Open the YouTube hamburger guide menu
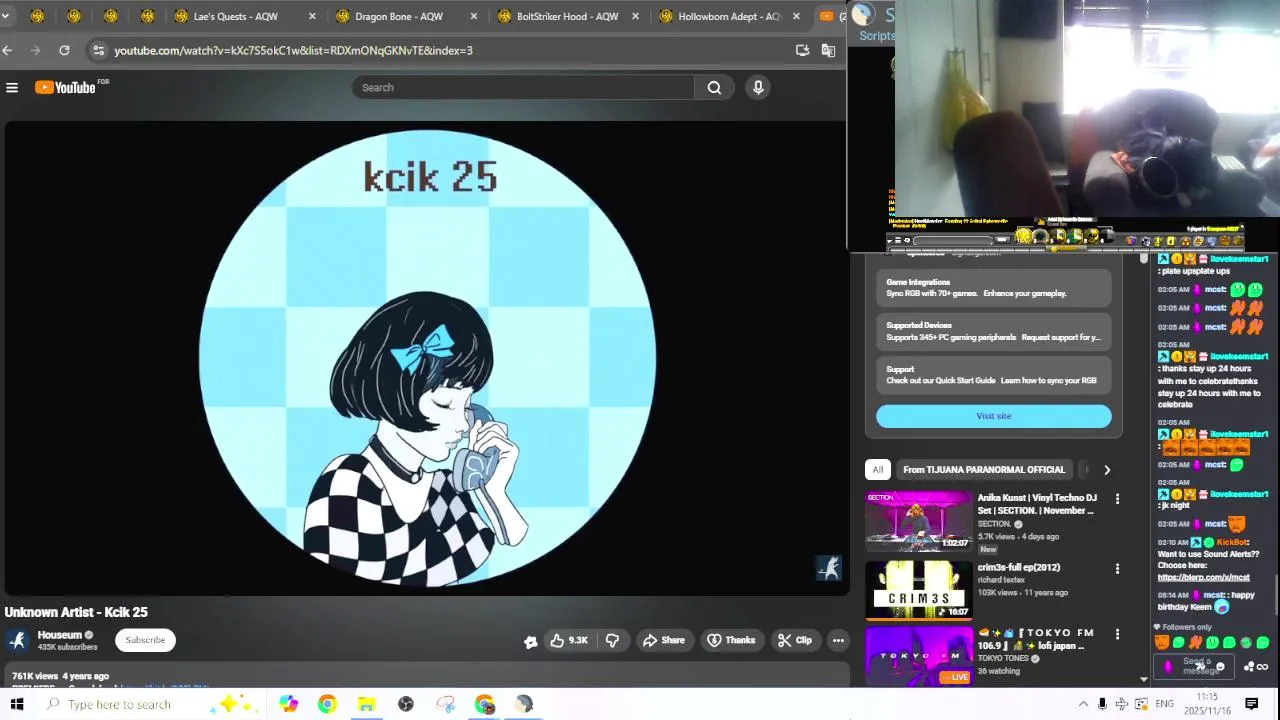This screenshot has height=720, width=1280. coord(12,88)
